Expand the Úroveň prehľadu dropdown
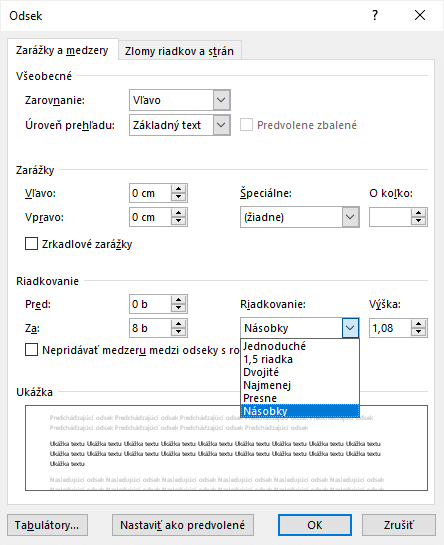This screenshot has width=444, height=545. tap(221, 125)
